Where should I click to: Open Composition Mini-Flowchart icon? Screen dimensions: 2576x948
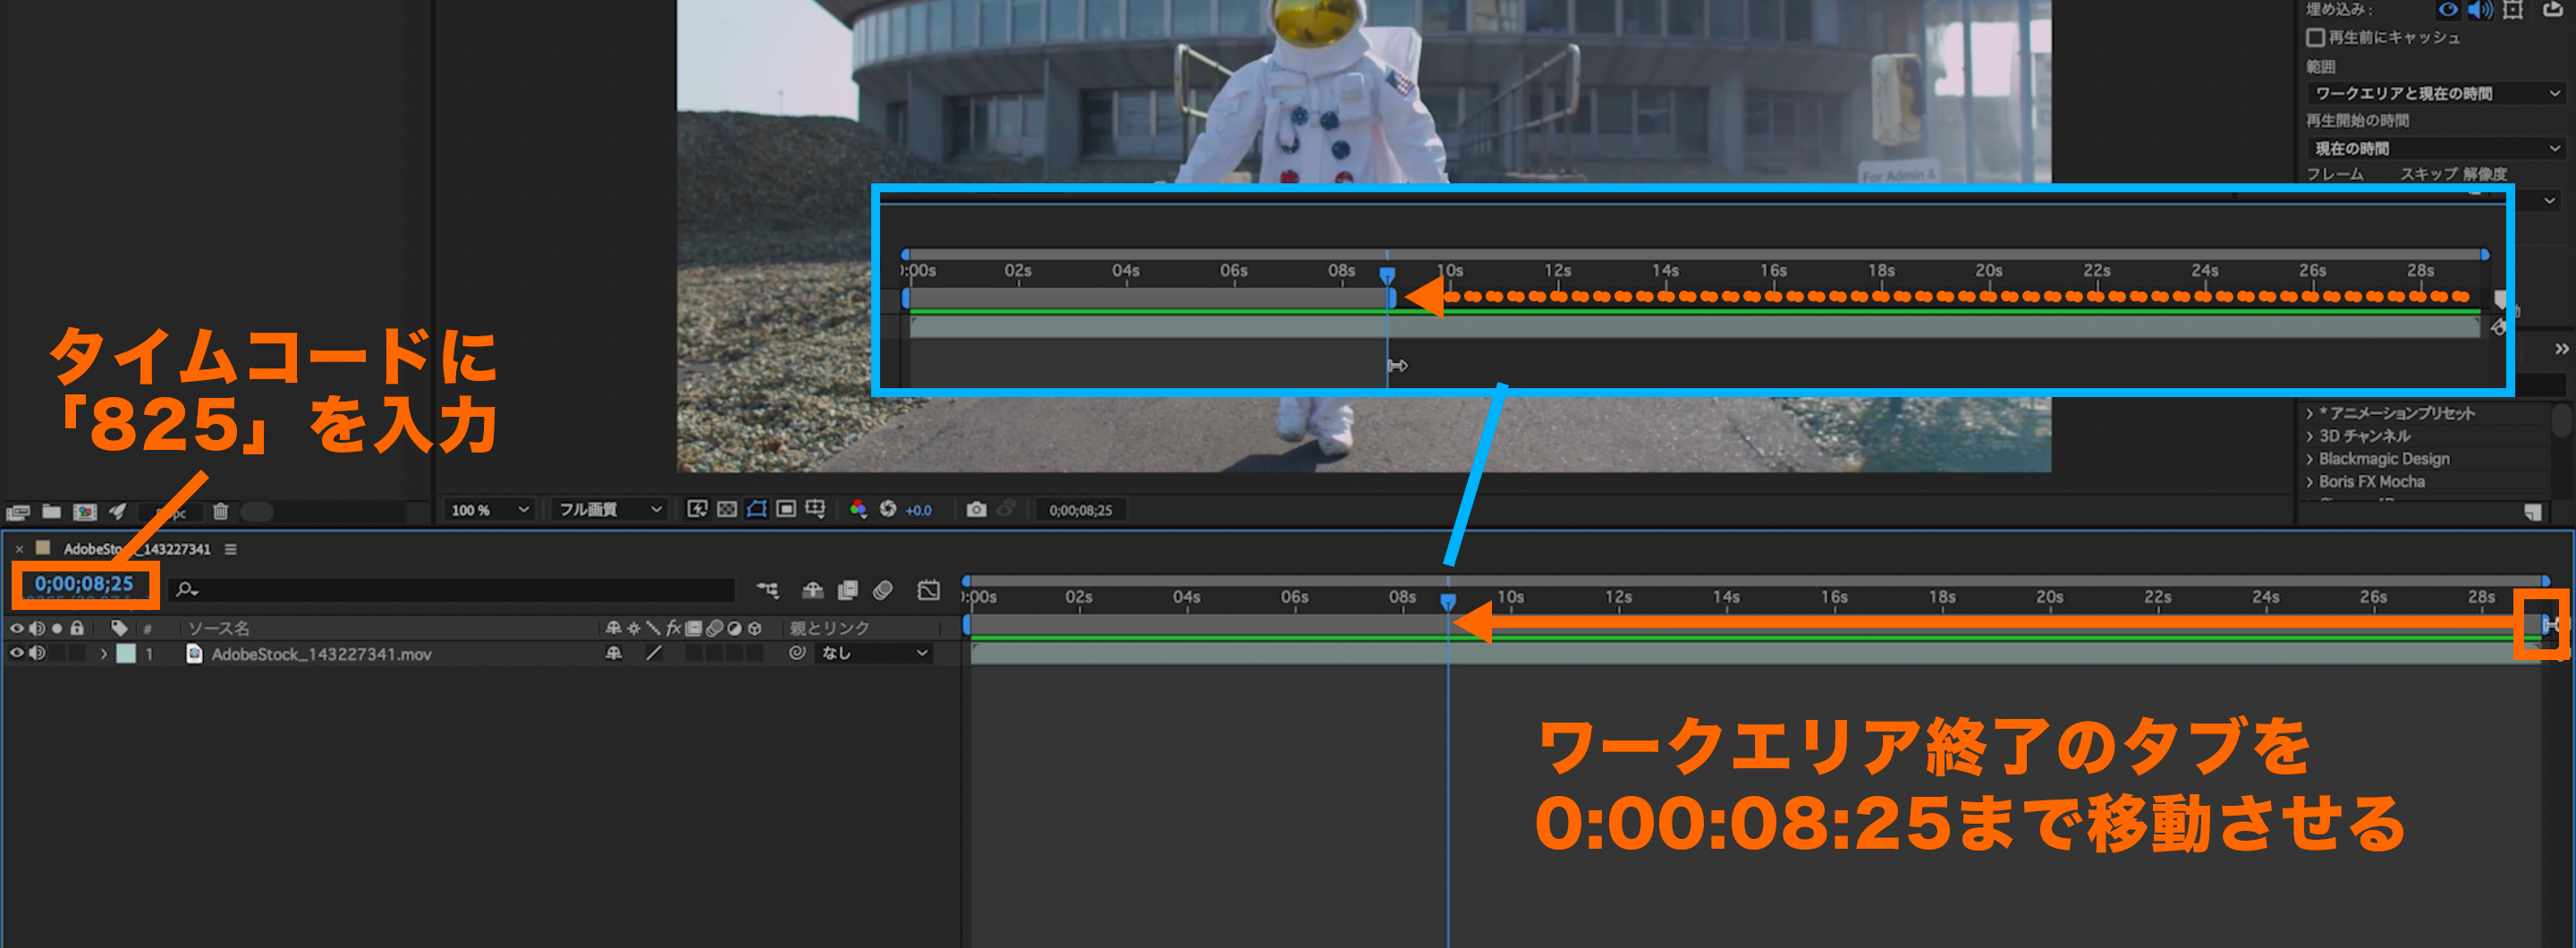coord(768,590)
